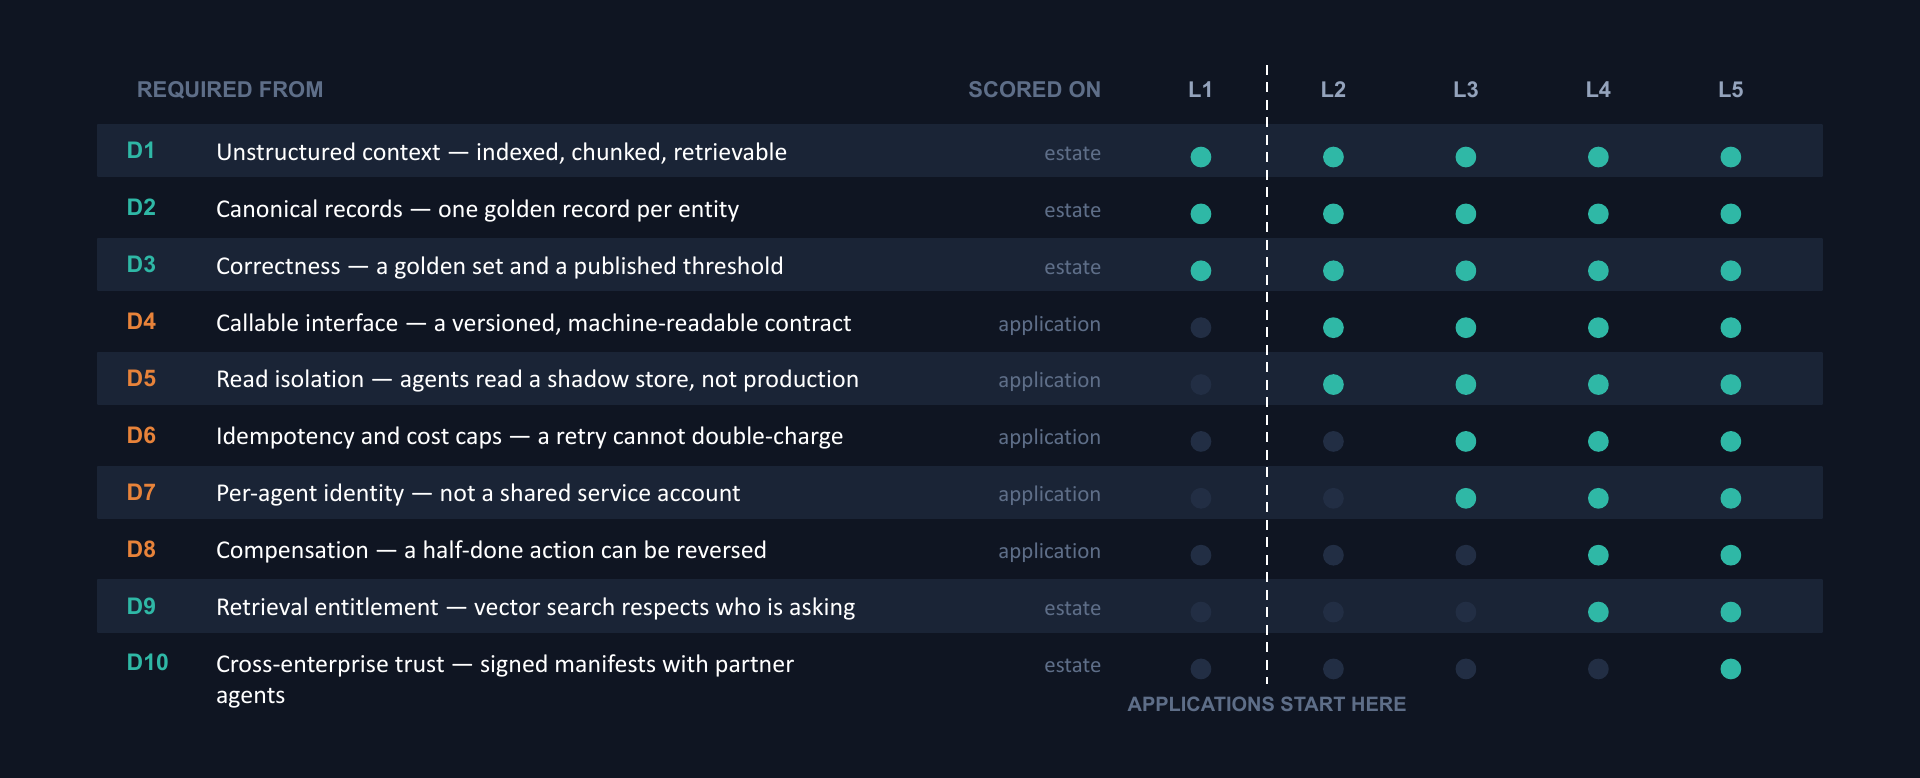The width and height of the screenshot is (1920, 778).
Task: Select the Cross-enterprise trust description
Action: (505, 679)
